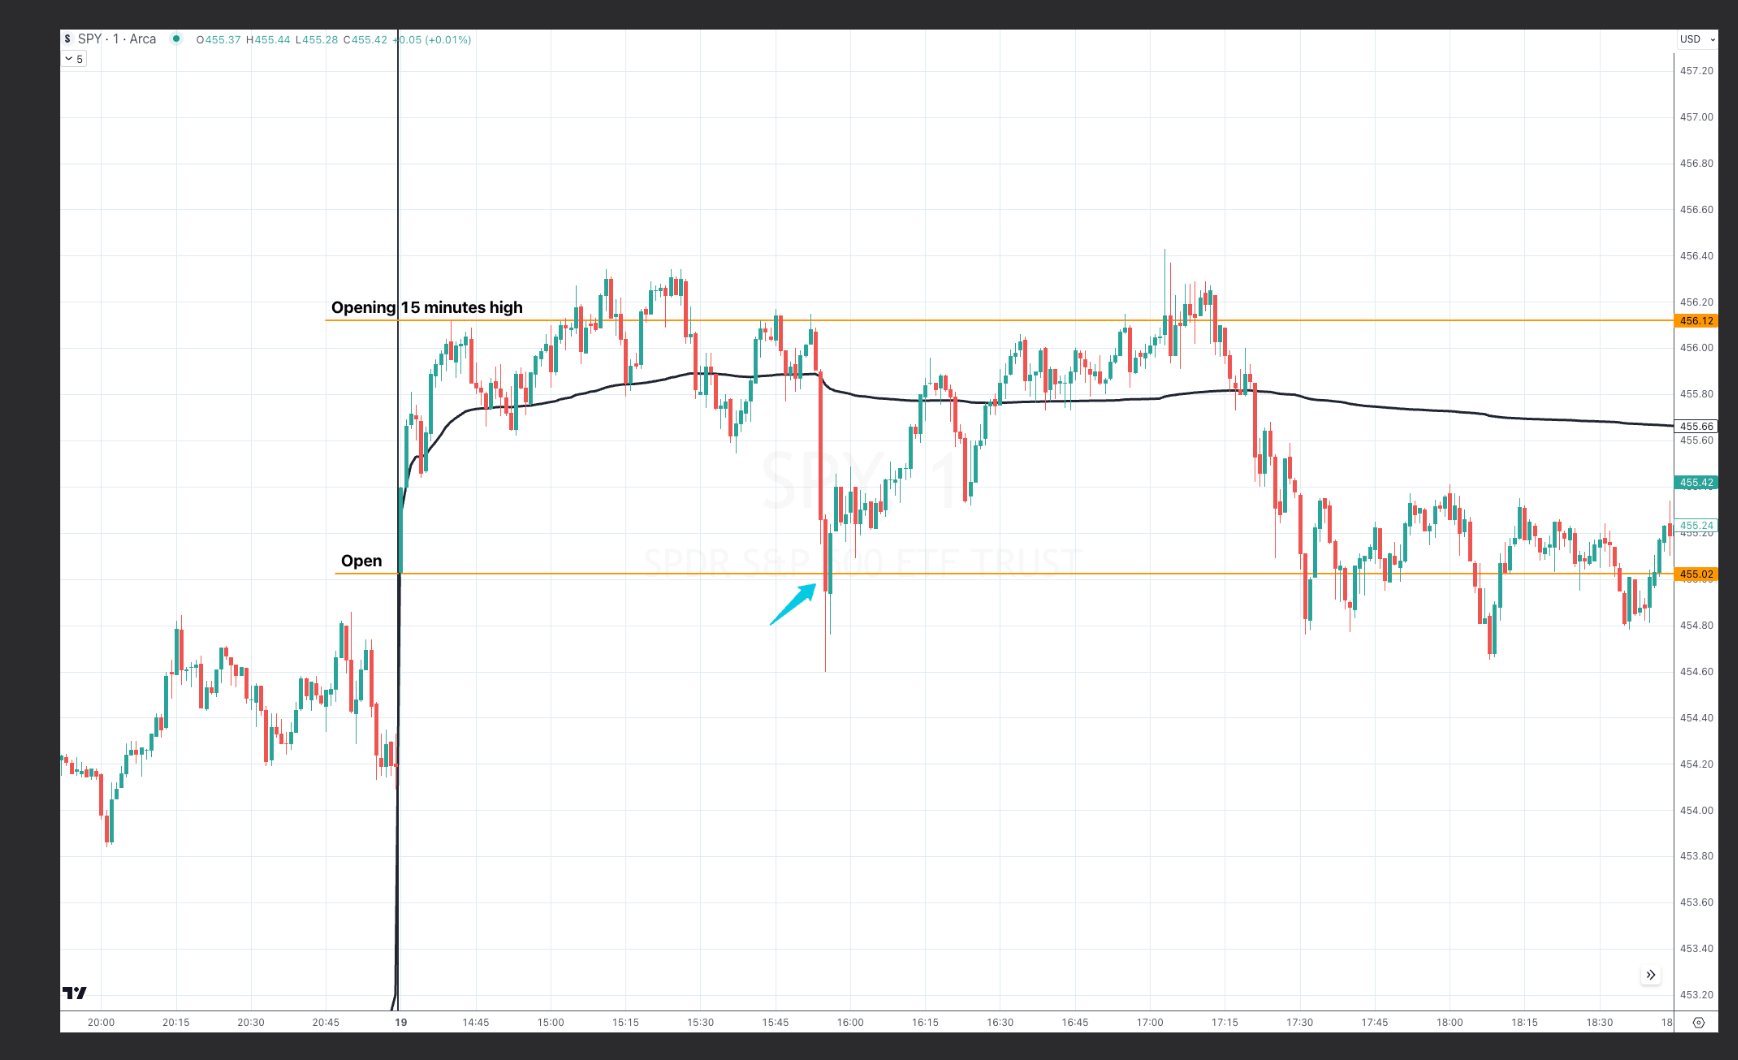The height and width of the screenshot is (1060, 1738).
Task: Select the cyan arrow drawing on chart
Action: click(793, 605)
